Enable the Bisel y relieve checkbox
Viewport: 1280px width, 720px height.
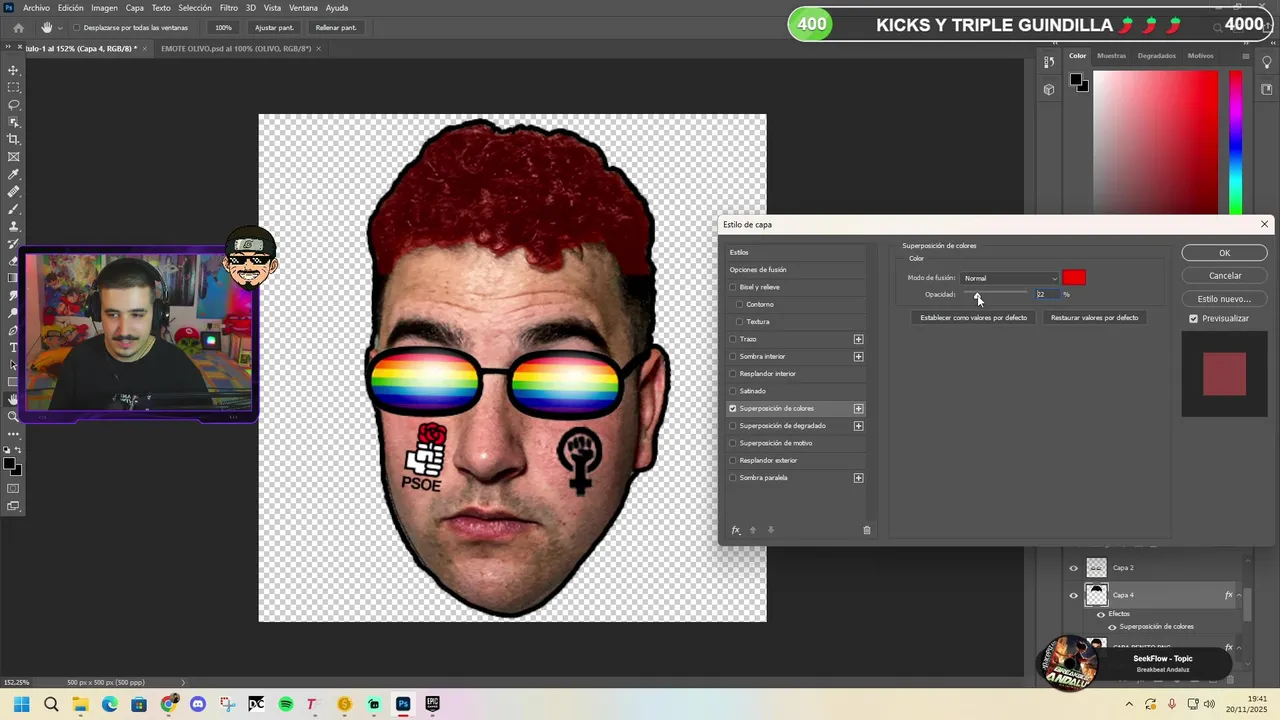[x=733, y=287]
